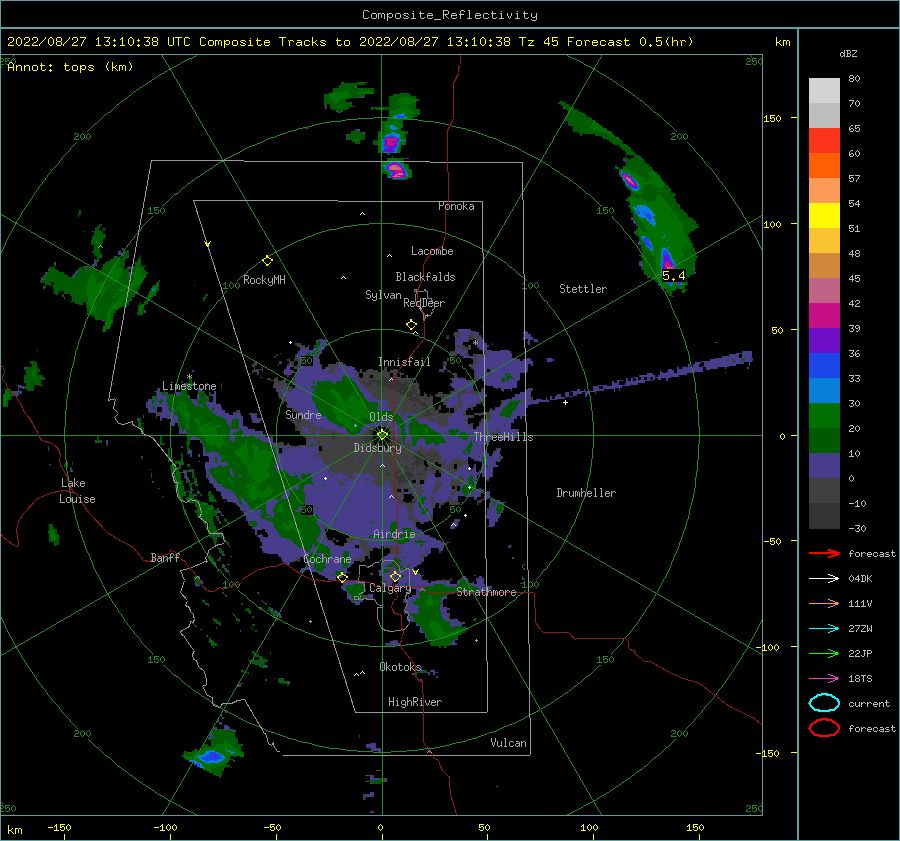
Task: Click the Lacombe city label
Action: pos(432,251)
